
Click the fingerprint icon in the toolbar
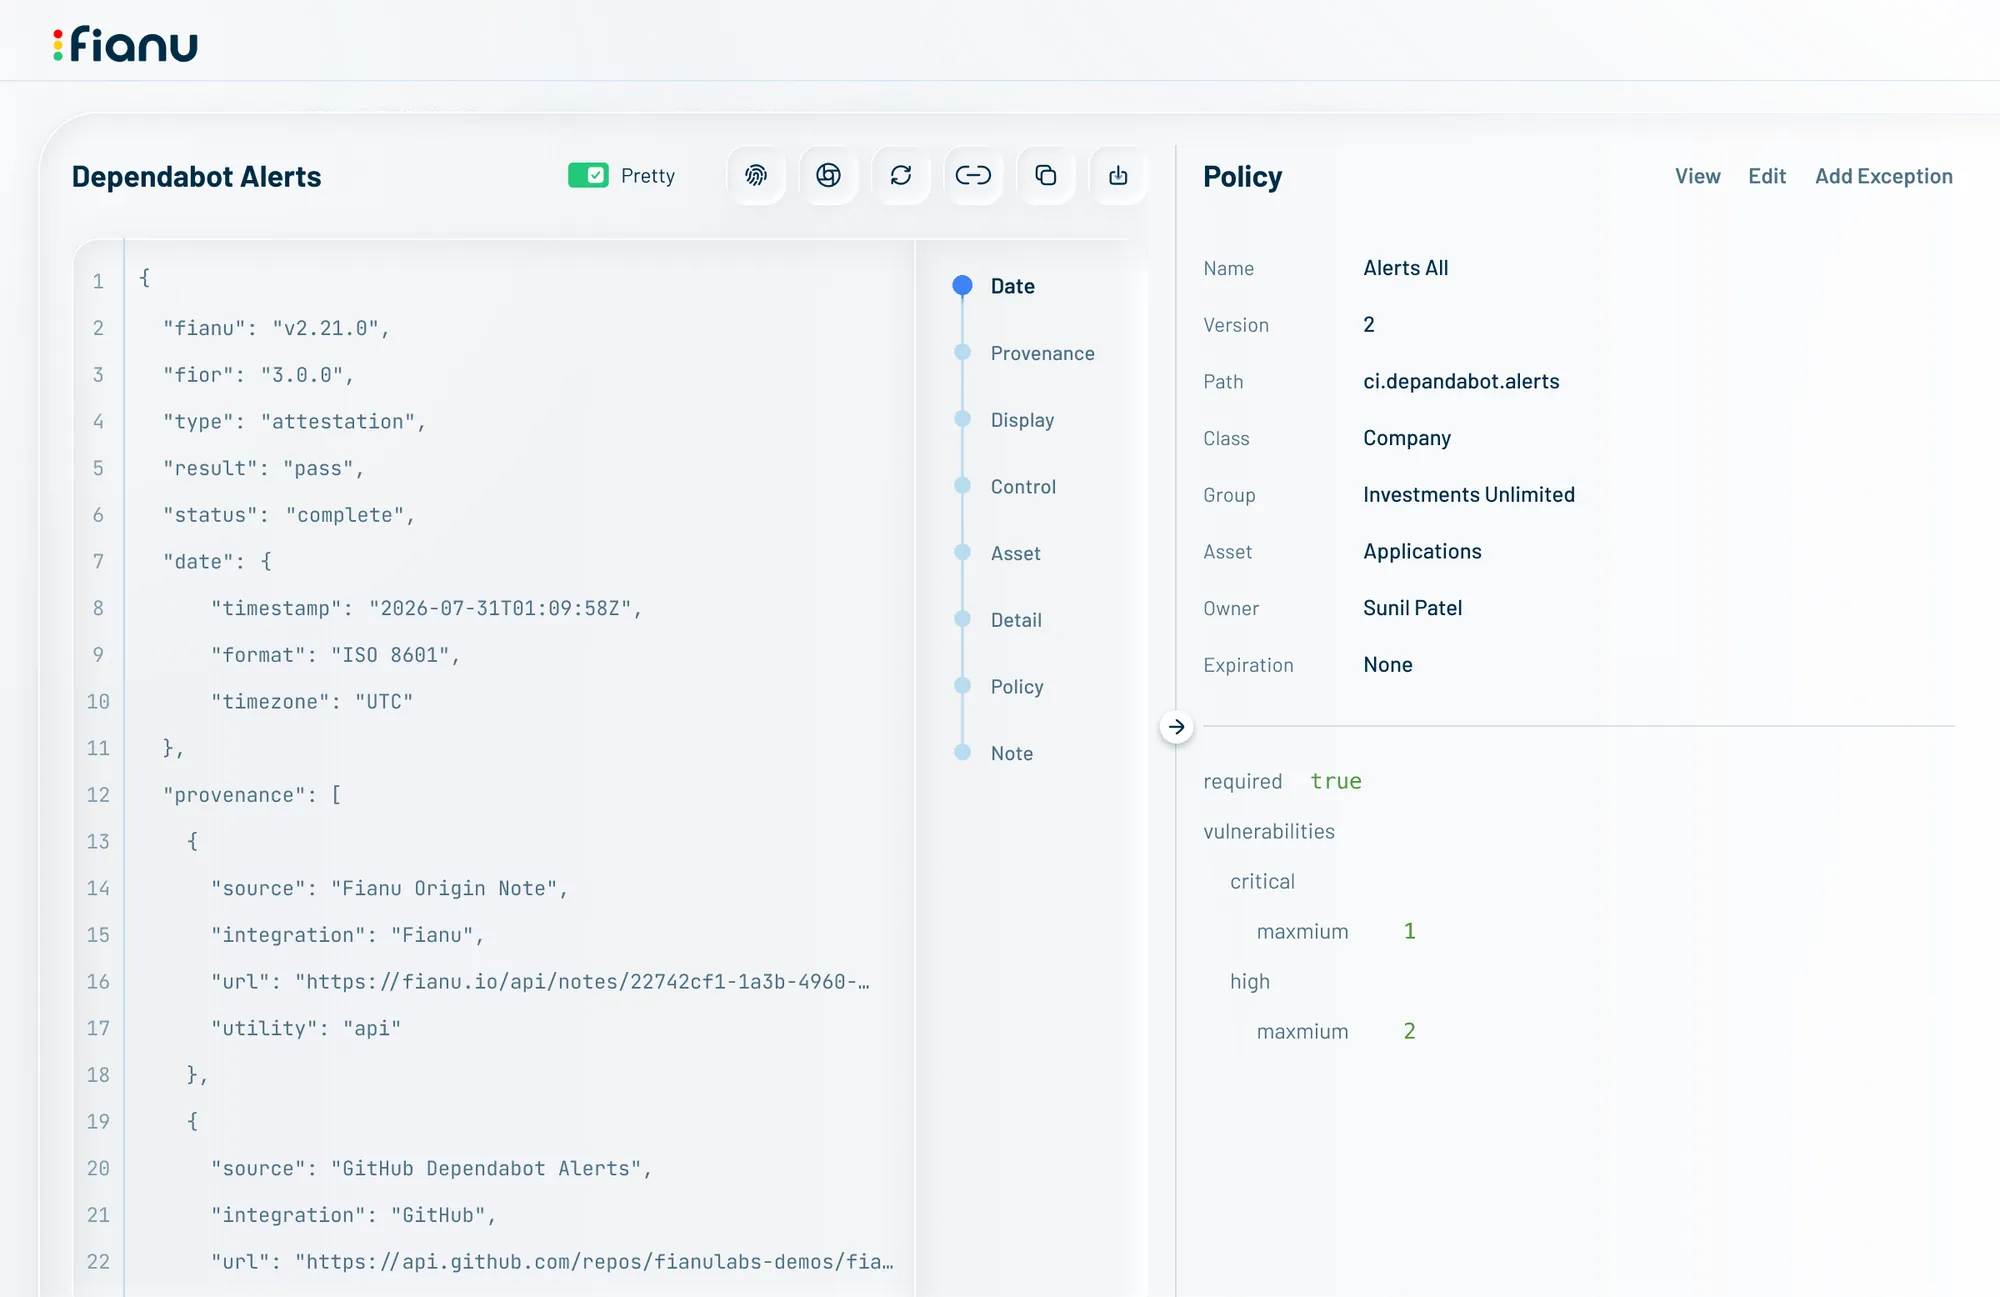[x=756, y=176]
